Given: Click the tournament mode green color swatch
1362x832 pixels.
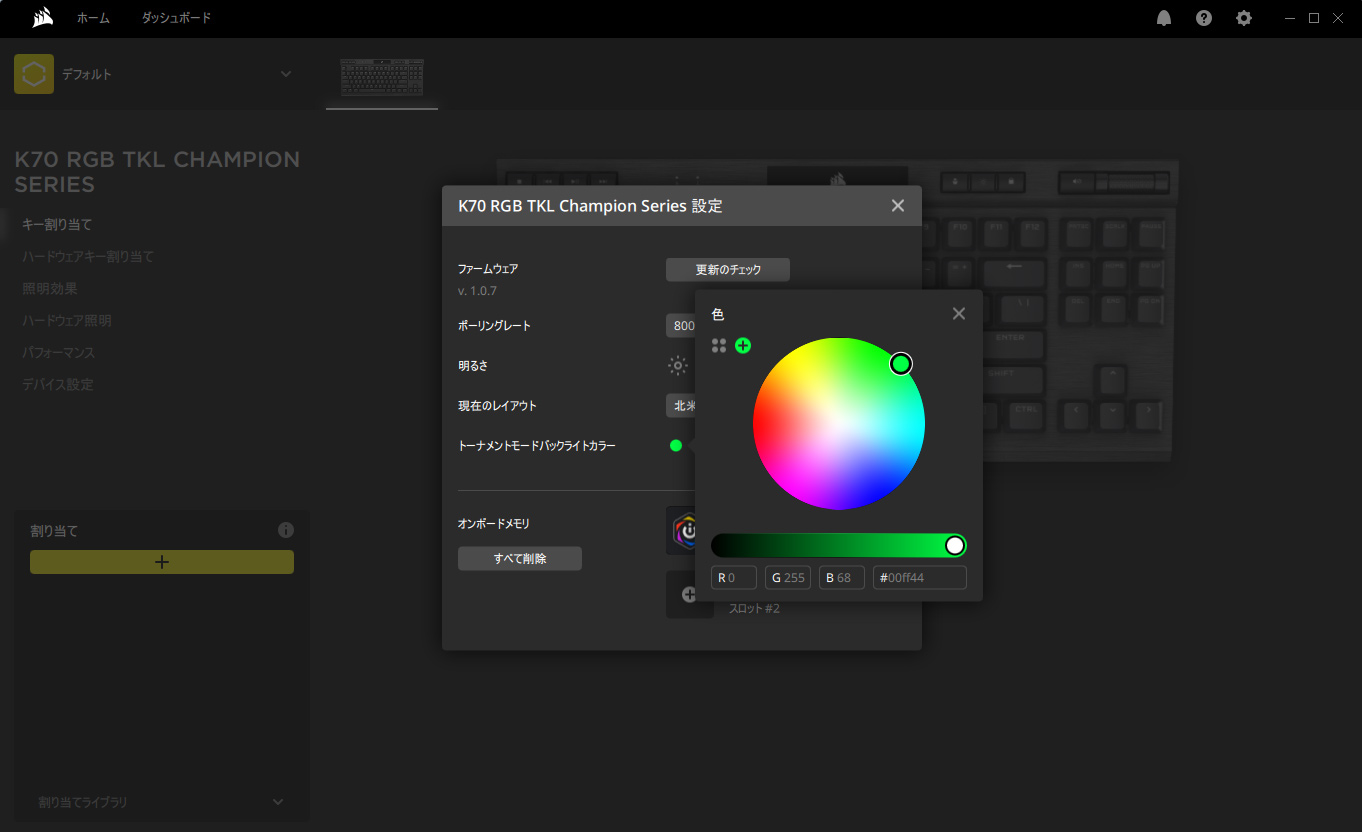Looking at the screenshot, I should 676,446.
